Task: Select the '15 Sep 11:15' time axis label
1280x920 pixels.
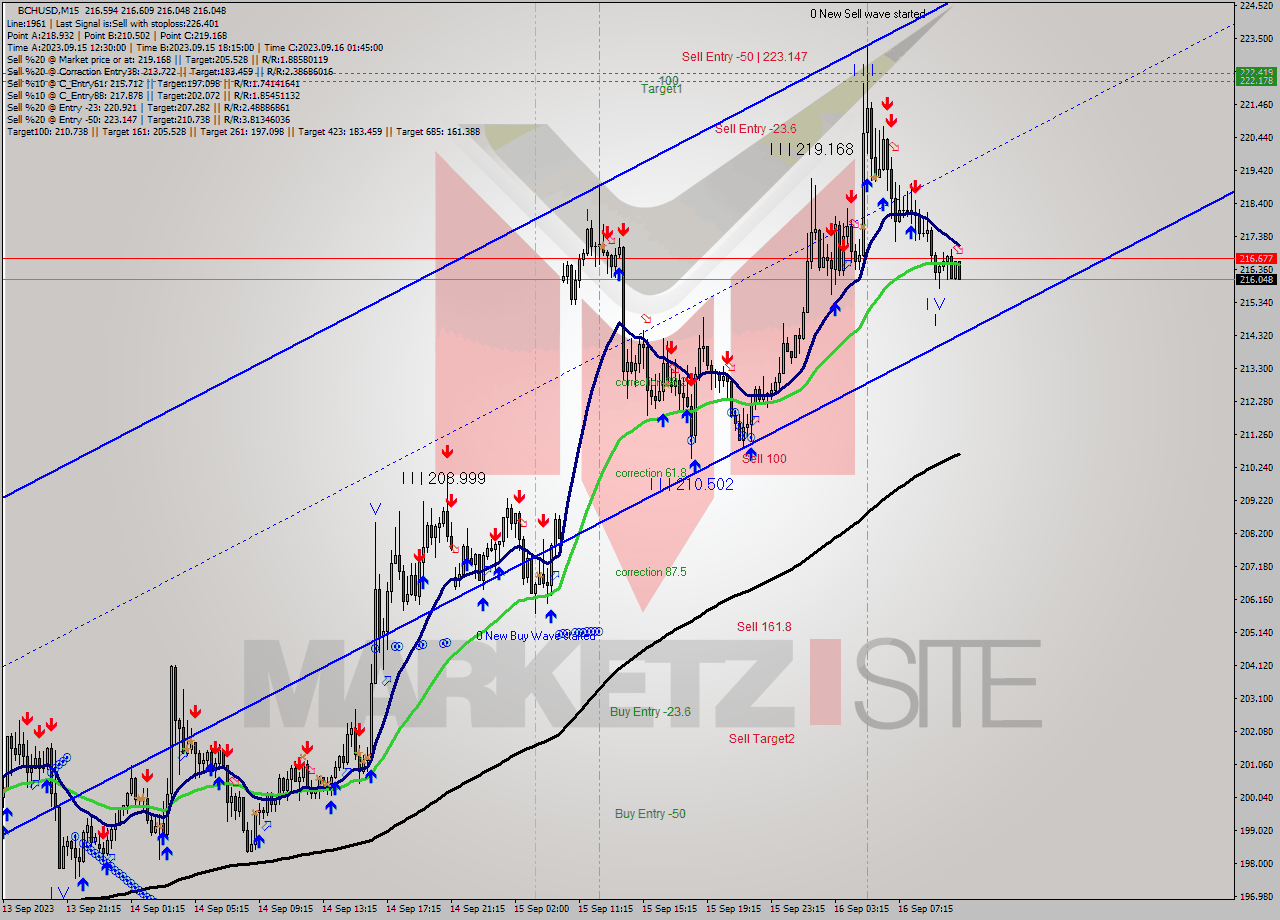Action: coord(605,909)
